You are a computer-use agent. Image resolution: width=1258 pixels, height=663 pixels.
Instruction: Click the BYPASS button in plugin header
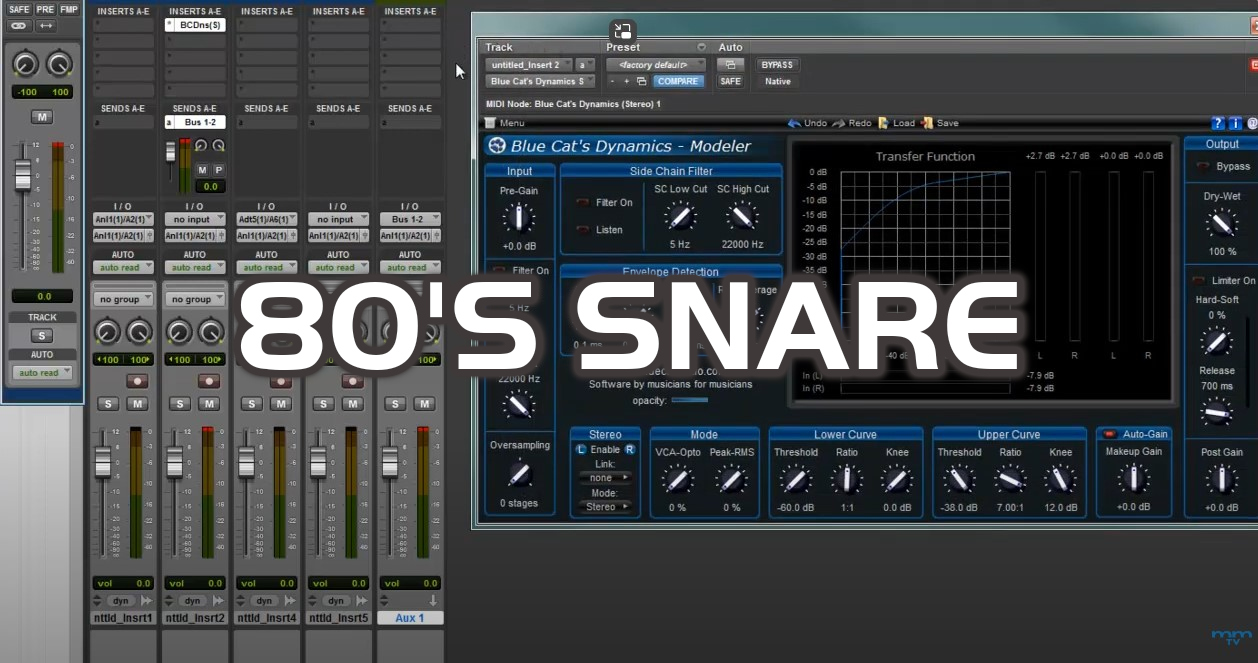777,65
